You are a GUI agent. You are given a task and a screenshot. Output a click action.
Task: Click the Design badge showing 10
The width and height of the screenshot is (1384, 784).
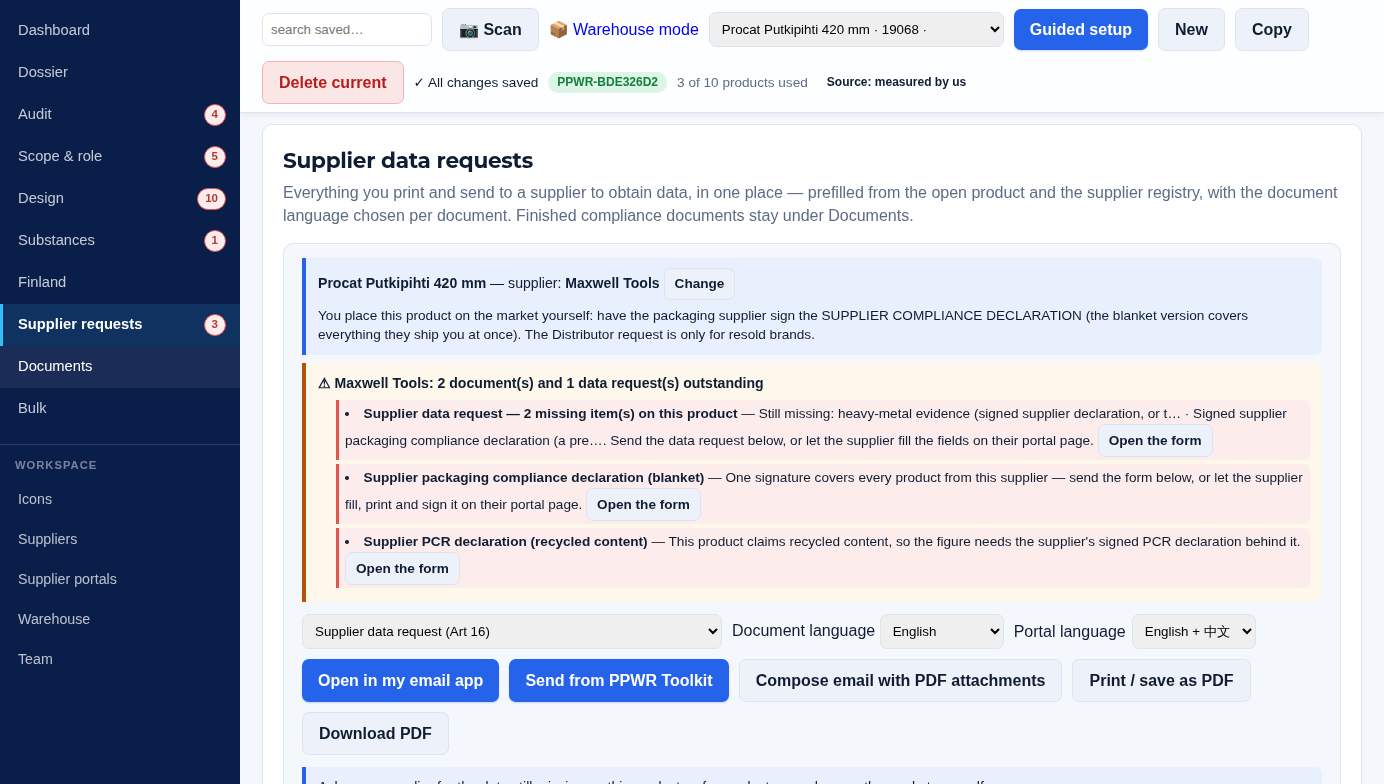pos(211,199)
